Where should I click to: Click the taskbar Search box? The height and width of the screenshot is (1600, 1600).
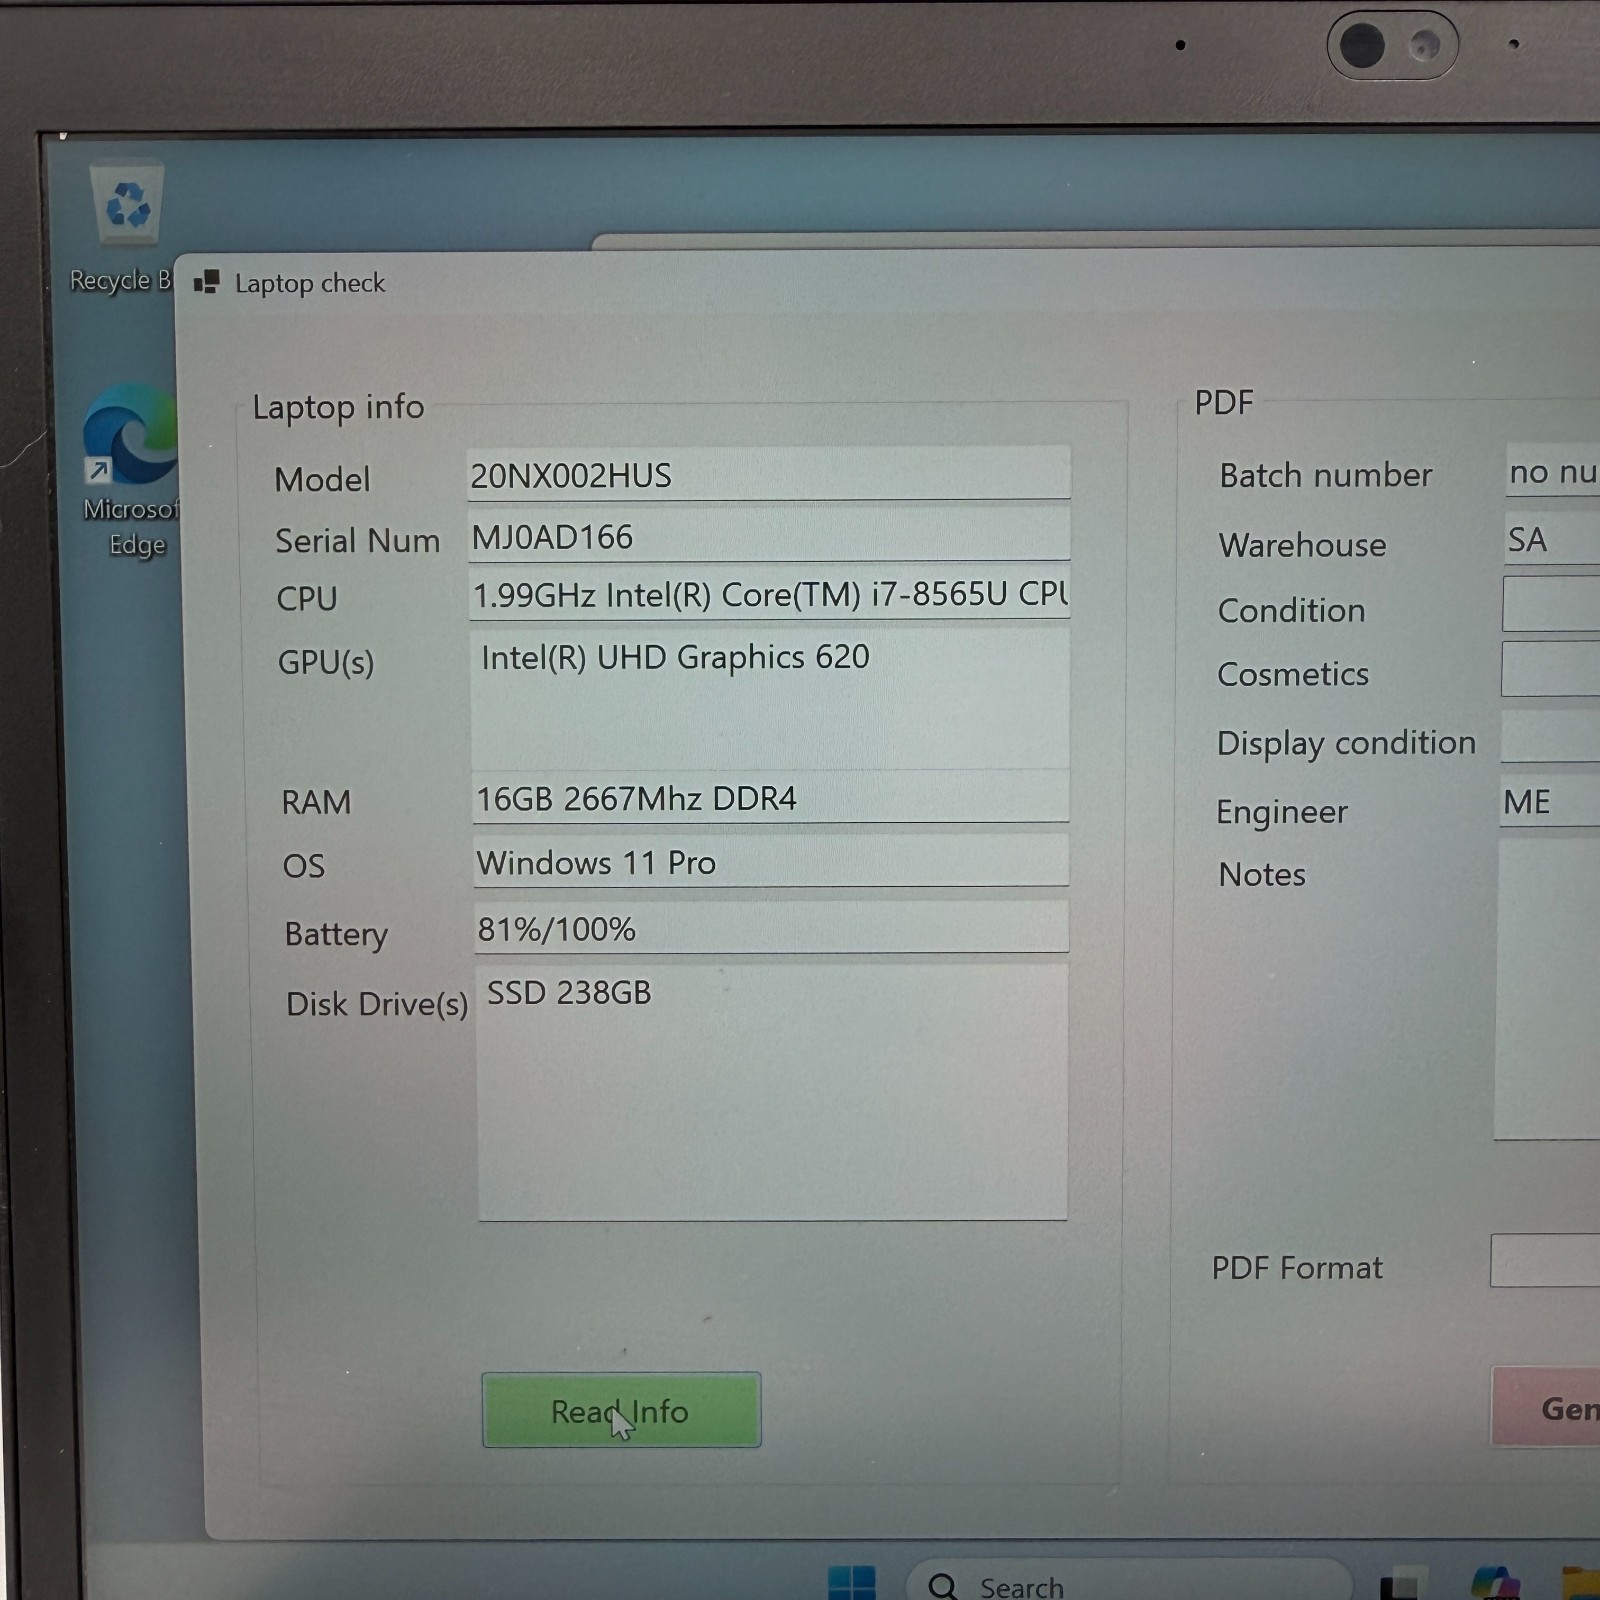tap(1128, 1584)
